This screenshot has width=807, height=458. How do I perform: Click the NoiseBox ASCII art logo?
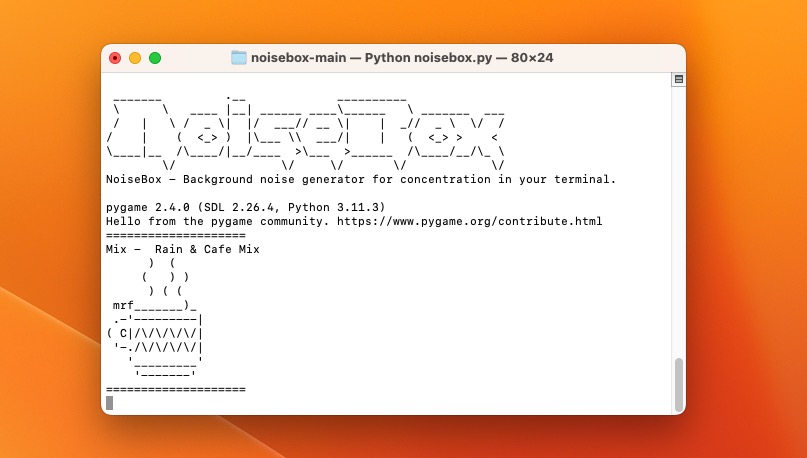pos(306,132)
